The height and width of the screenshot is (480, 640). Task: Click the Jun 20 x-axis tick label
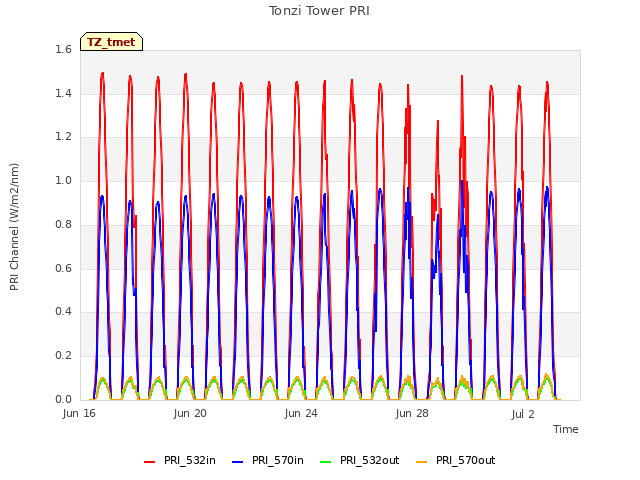coord(190,413)
